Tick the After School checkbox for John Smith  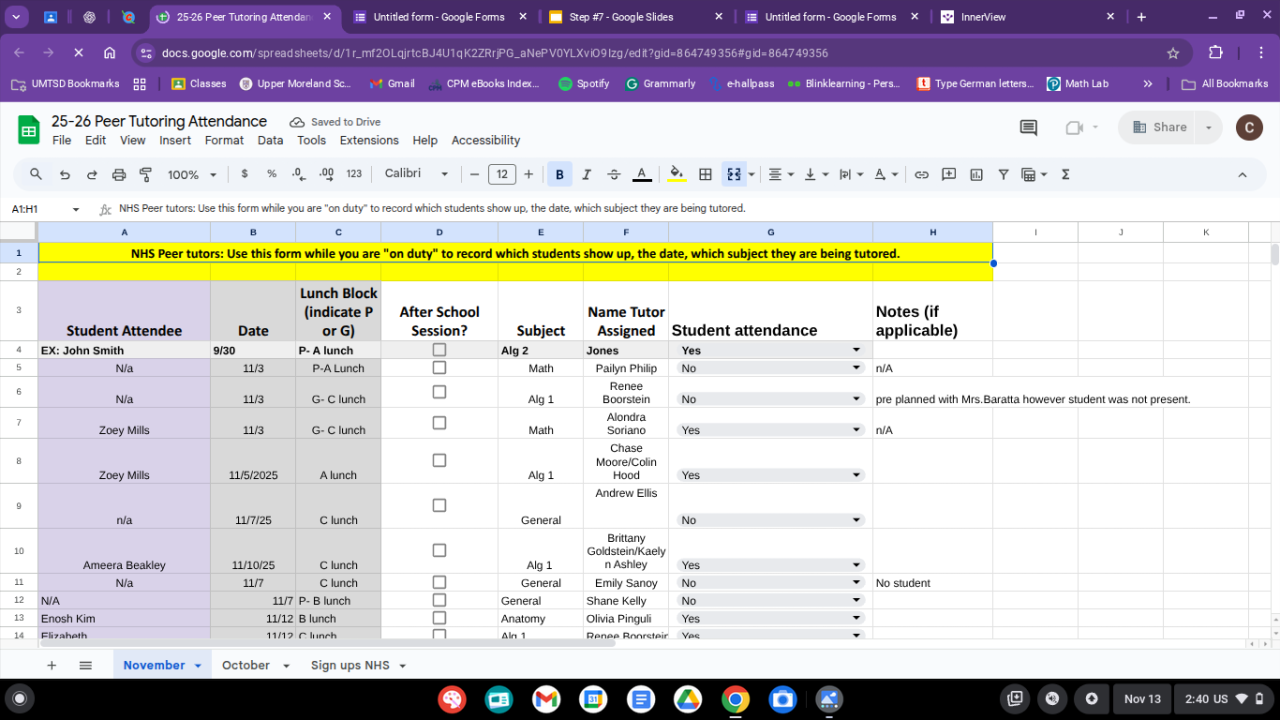(439, 350)
